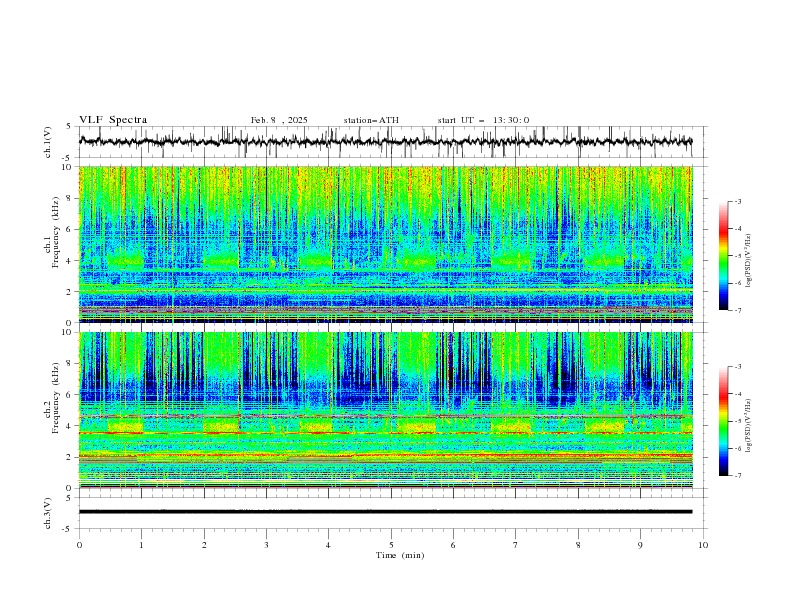Click the "-3" label on ch.2 colorbar
The height and width of the screenshot is (612, 792).
tap(738, 367)
